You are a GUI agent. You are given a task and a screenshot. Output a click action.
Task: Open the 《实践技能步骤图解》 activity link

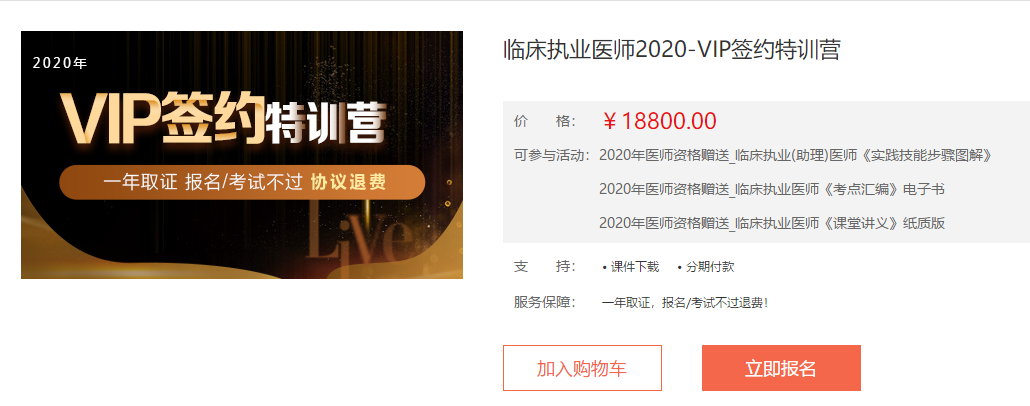click(x=795, y=156)
